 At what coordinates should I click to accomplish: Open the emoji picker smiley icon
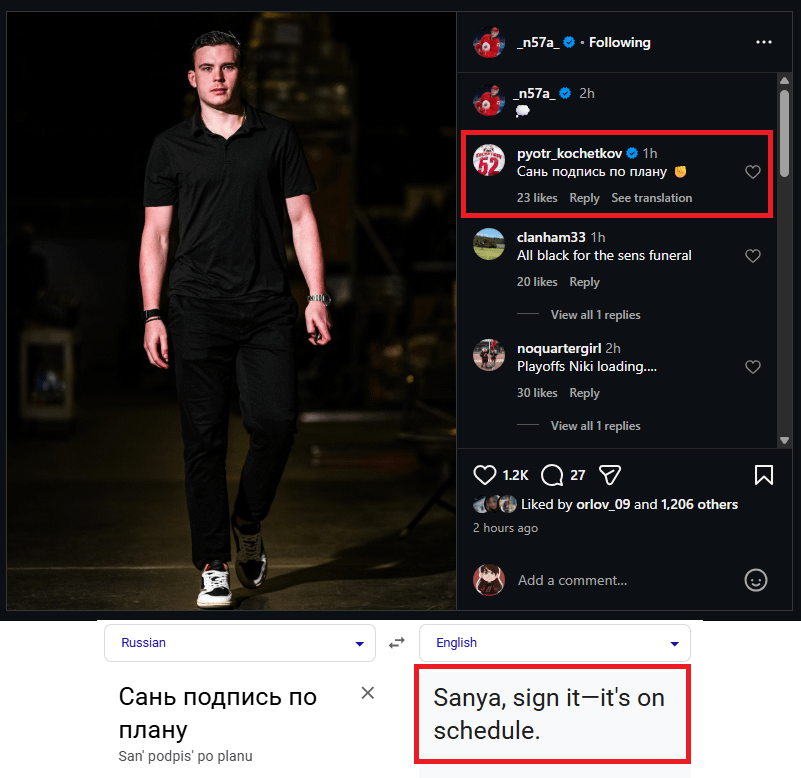(x=756, y=580)
